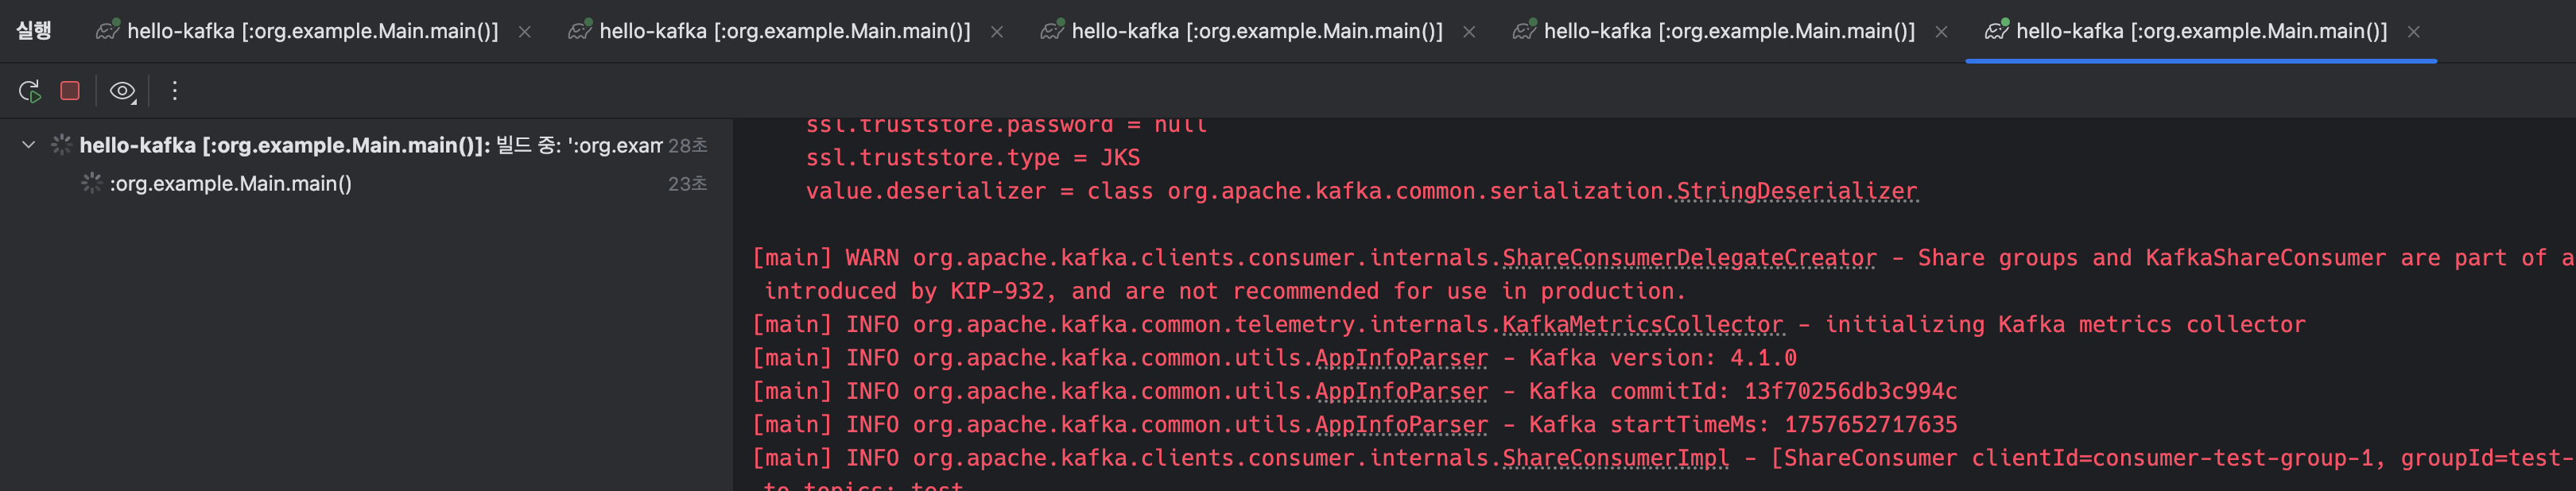The height and width of the screenshot is (491, 2576).
Task: Click the run icon on the first hello-kafka tab
Action: tap(108, 30)
